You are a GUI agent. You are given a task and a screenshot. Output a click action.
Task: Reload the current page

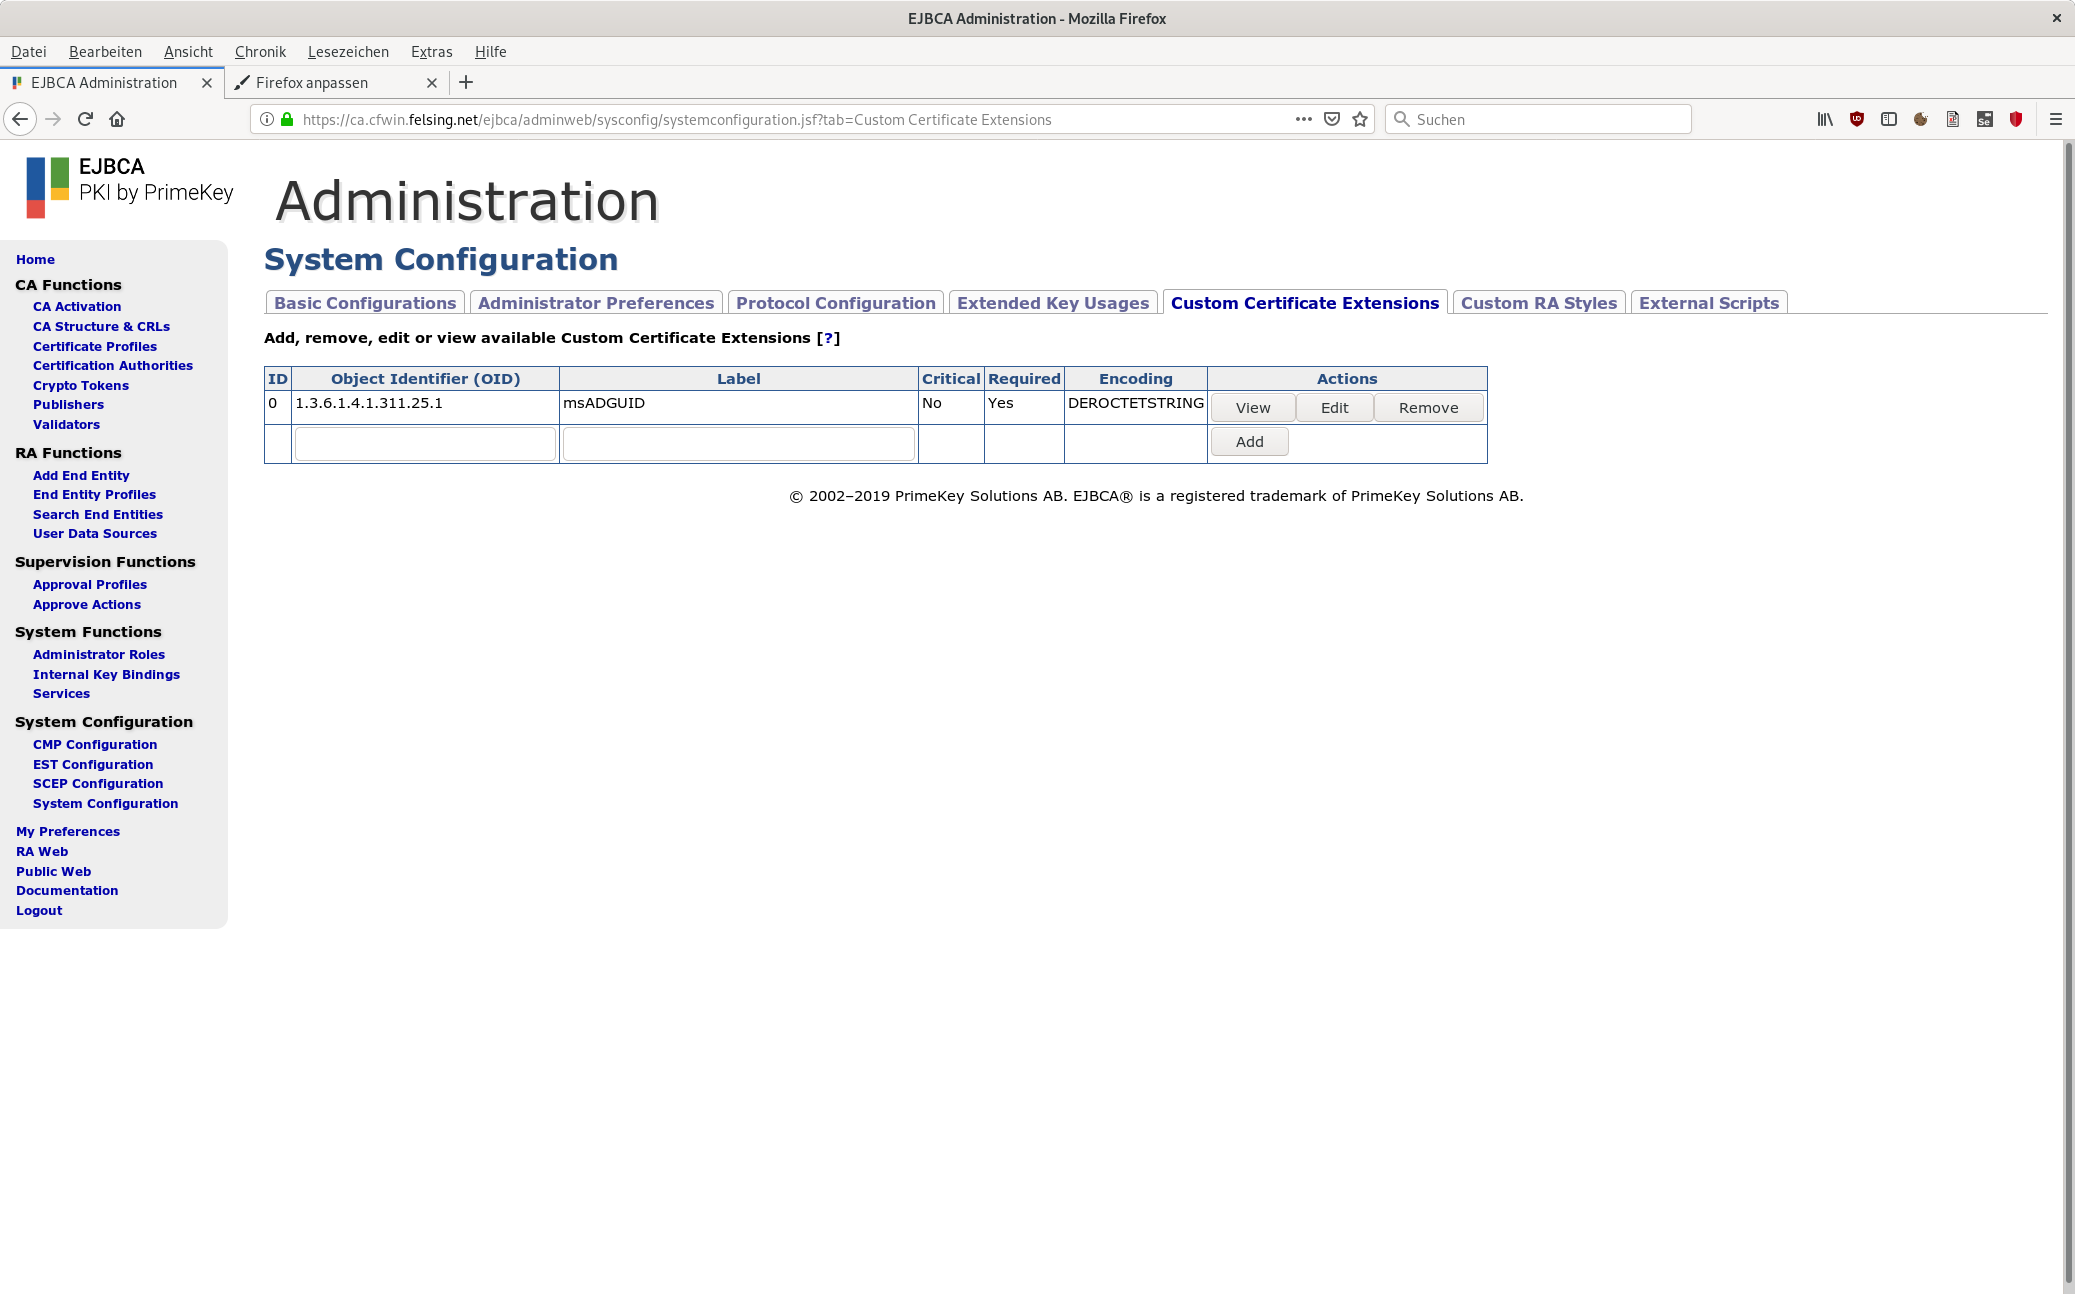click(85, 119)
